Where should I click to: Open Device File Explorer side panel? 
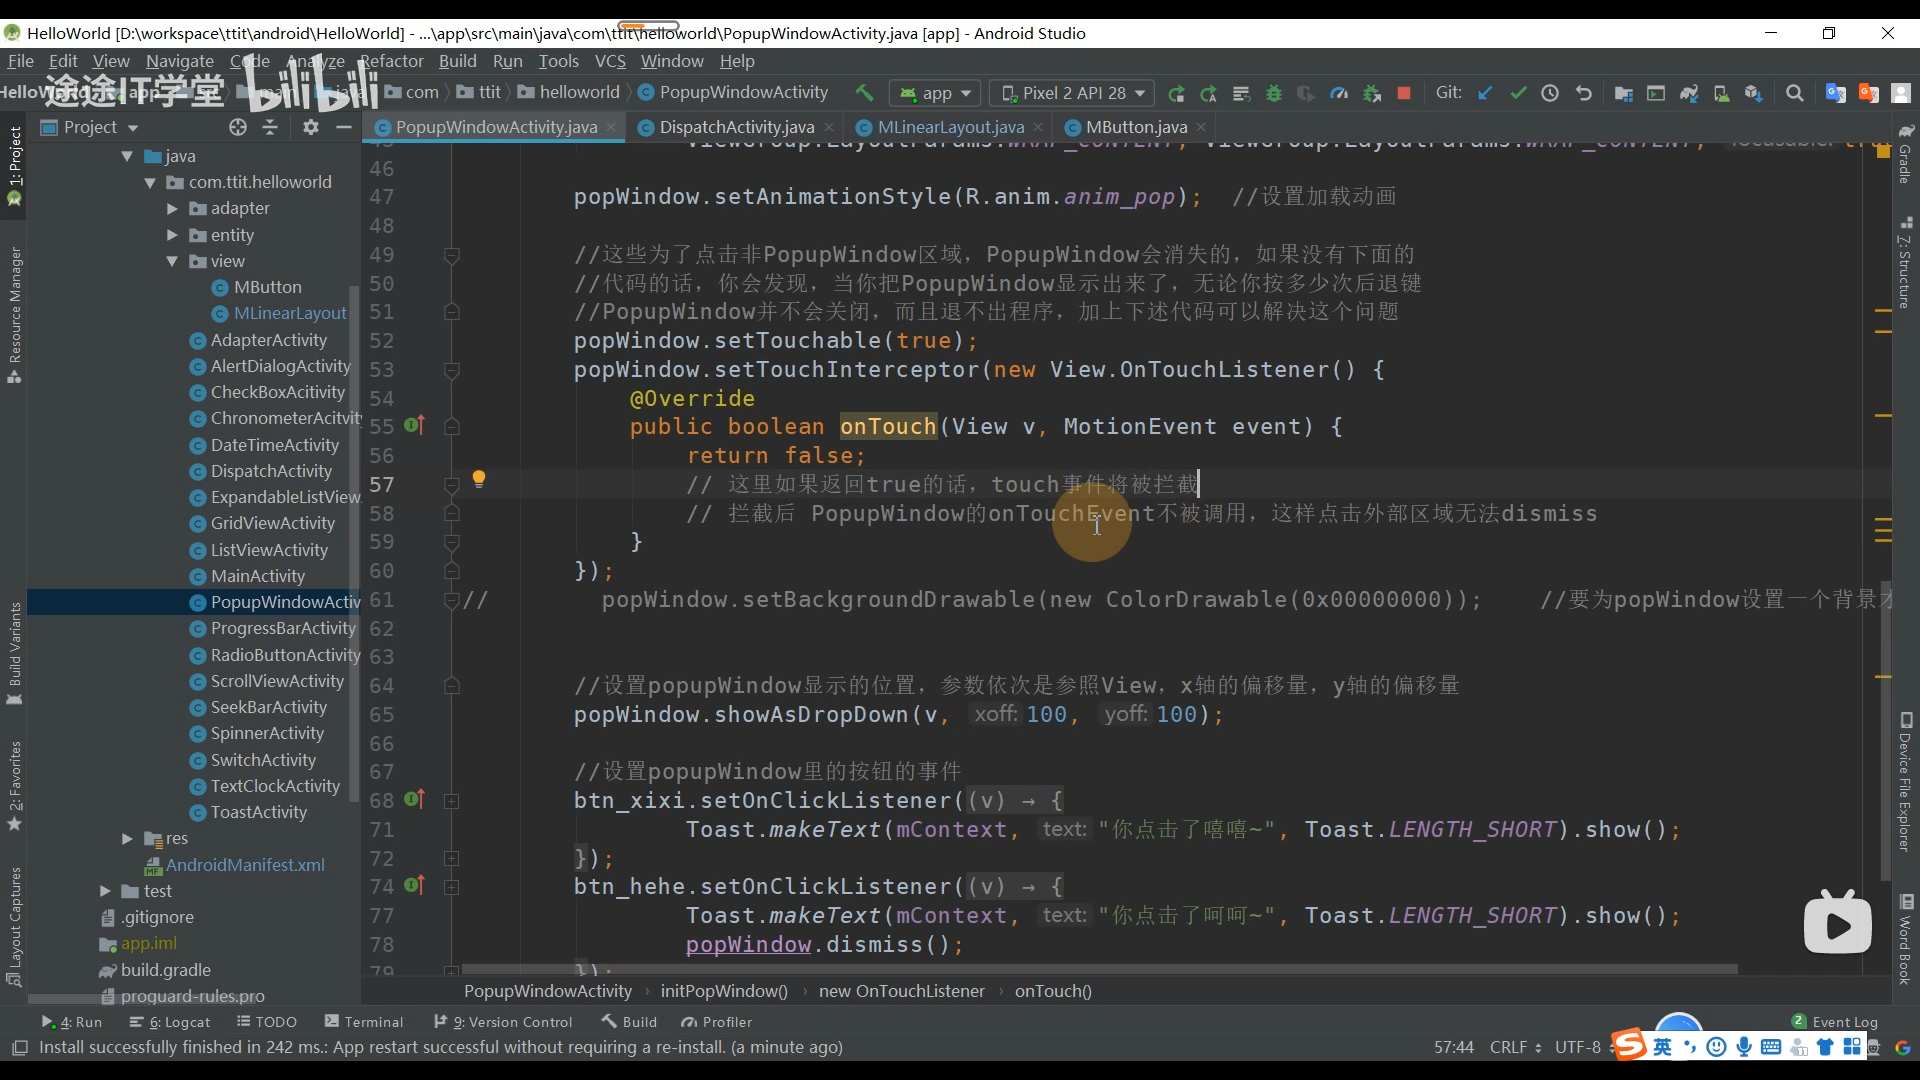click(1905, 782)
